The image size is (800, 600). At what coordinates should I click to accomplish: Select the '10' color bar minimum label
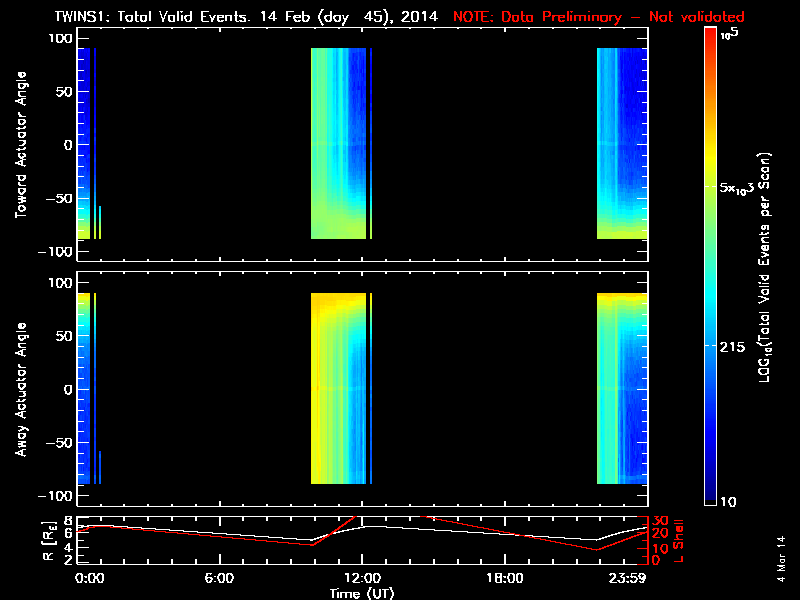tap(728, 502)
